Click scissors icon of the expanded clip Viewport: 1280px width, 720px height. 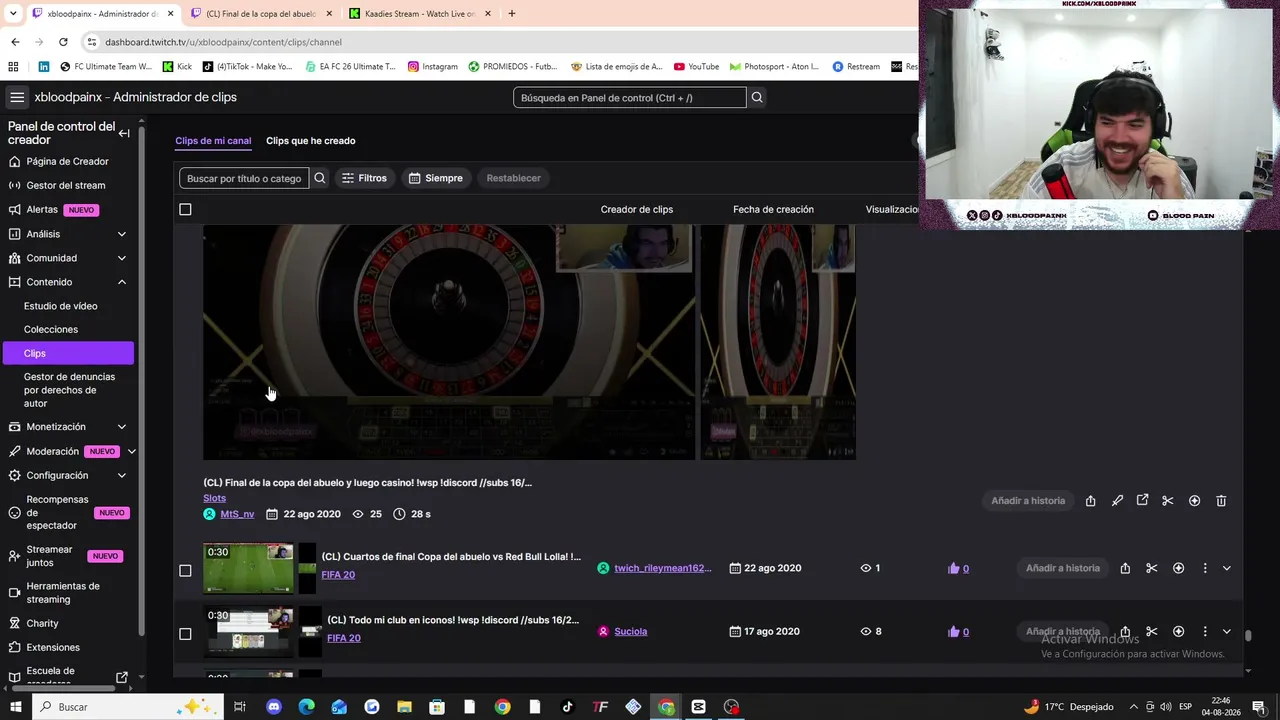(x=1167, y=501)
